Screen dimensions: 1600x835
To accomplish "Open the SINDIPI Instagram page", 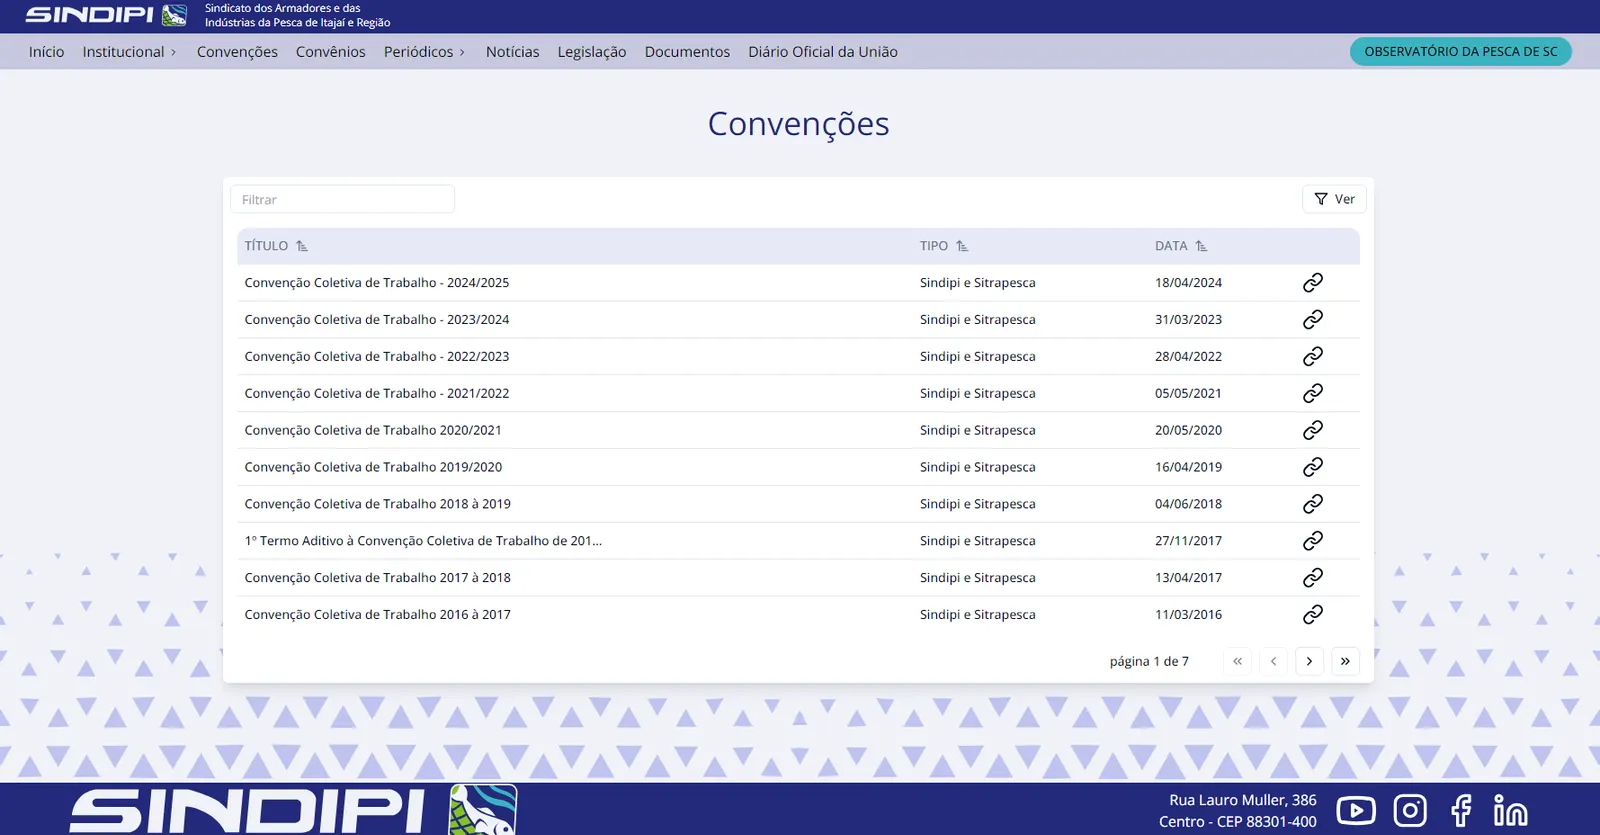I will click(x=1410, y=810).
